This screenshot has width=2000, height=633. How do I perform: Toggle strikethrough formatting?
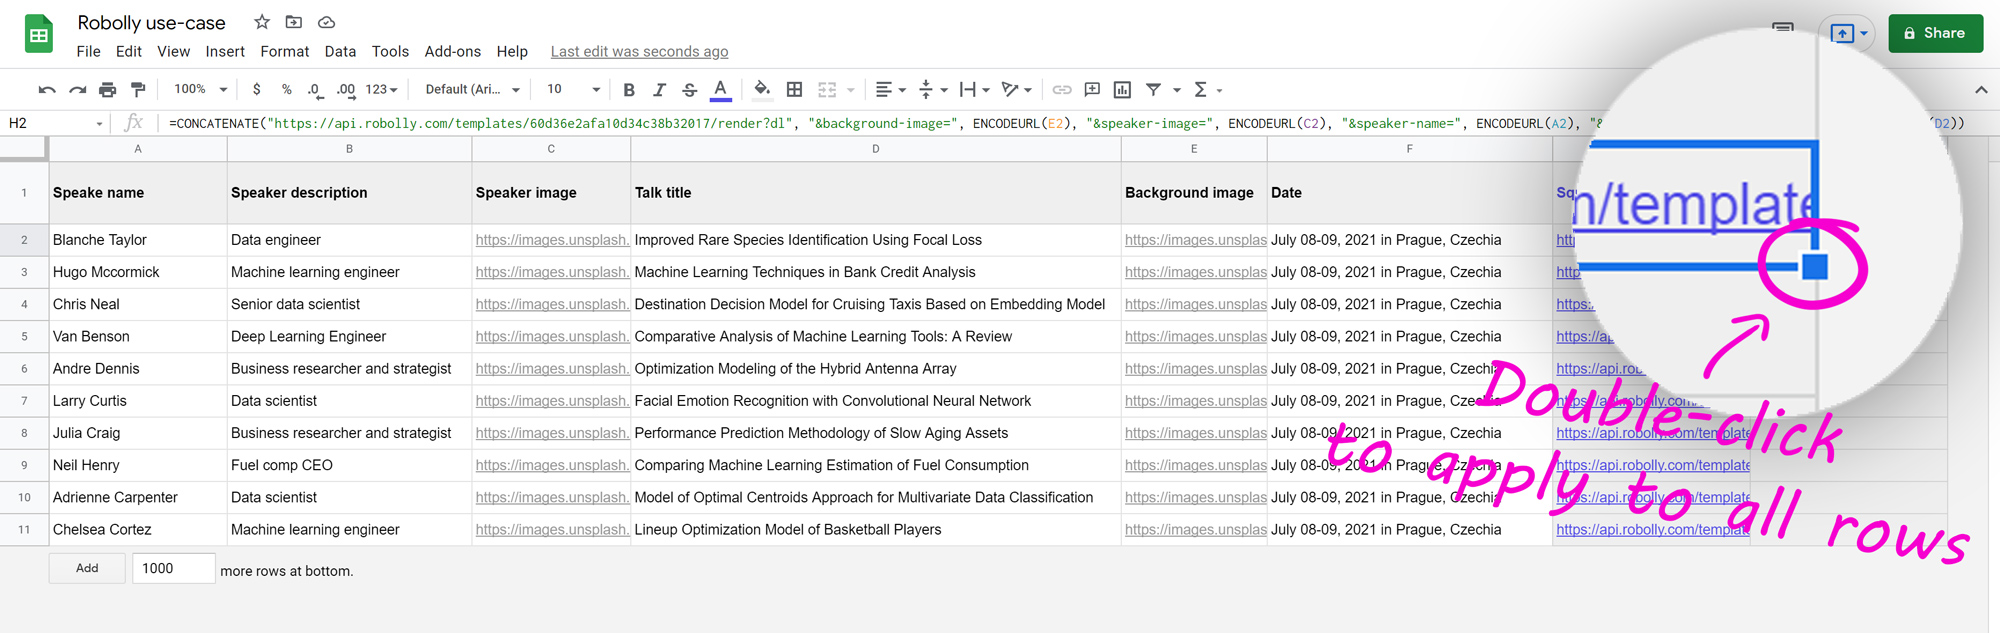(x=689, y=90)
